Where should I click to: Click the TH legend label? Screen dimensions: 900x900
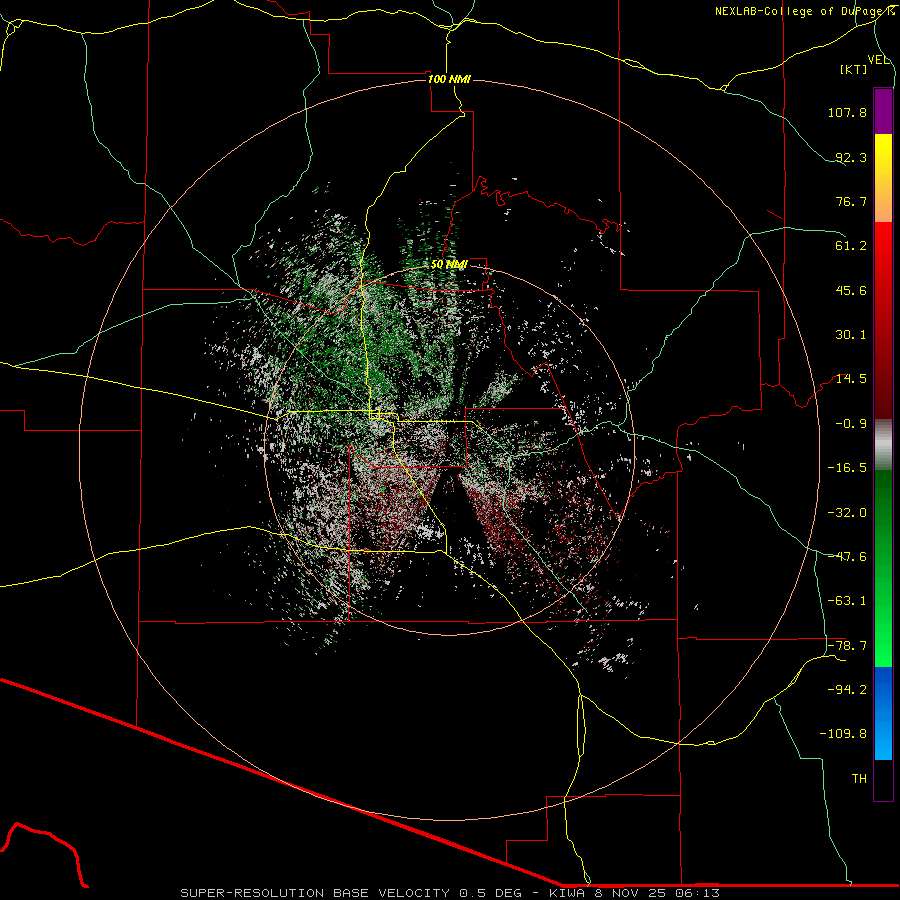(859, 779)
